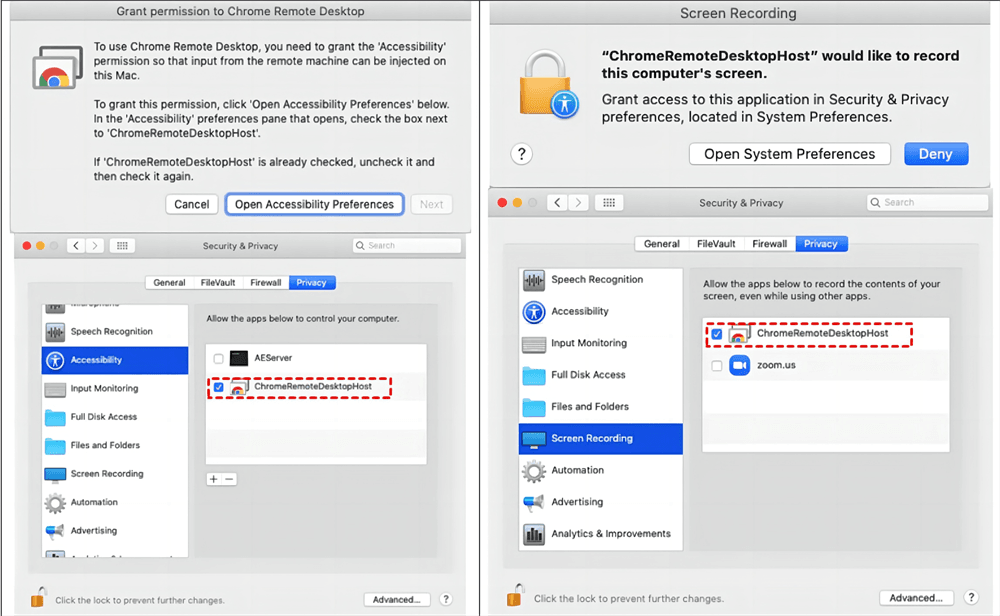Uncheck ChromeRemoteDesktopHost in Accessibility list
The image size is (1000, 616).
(219, 387)
